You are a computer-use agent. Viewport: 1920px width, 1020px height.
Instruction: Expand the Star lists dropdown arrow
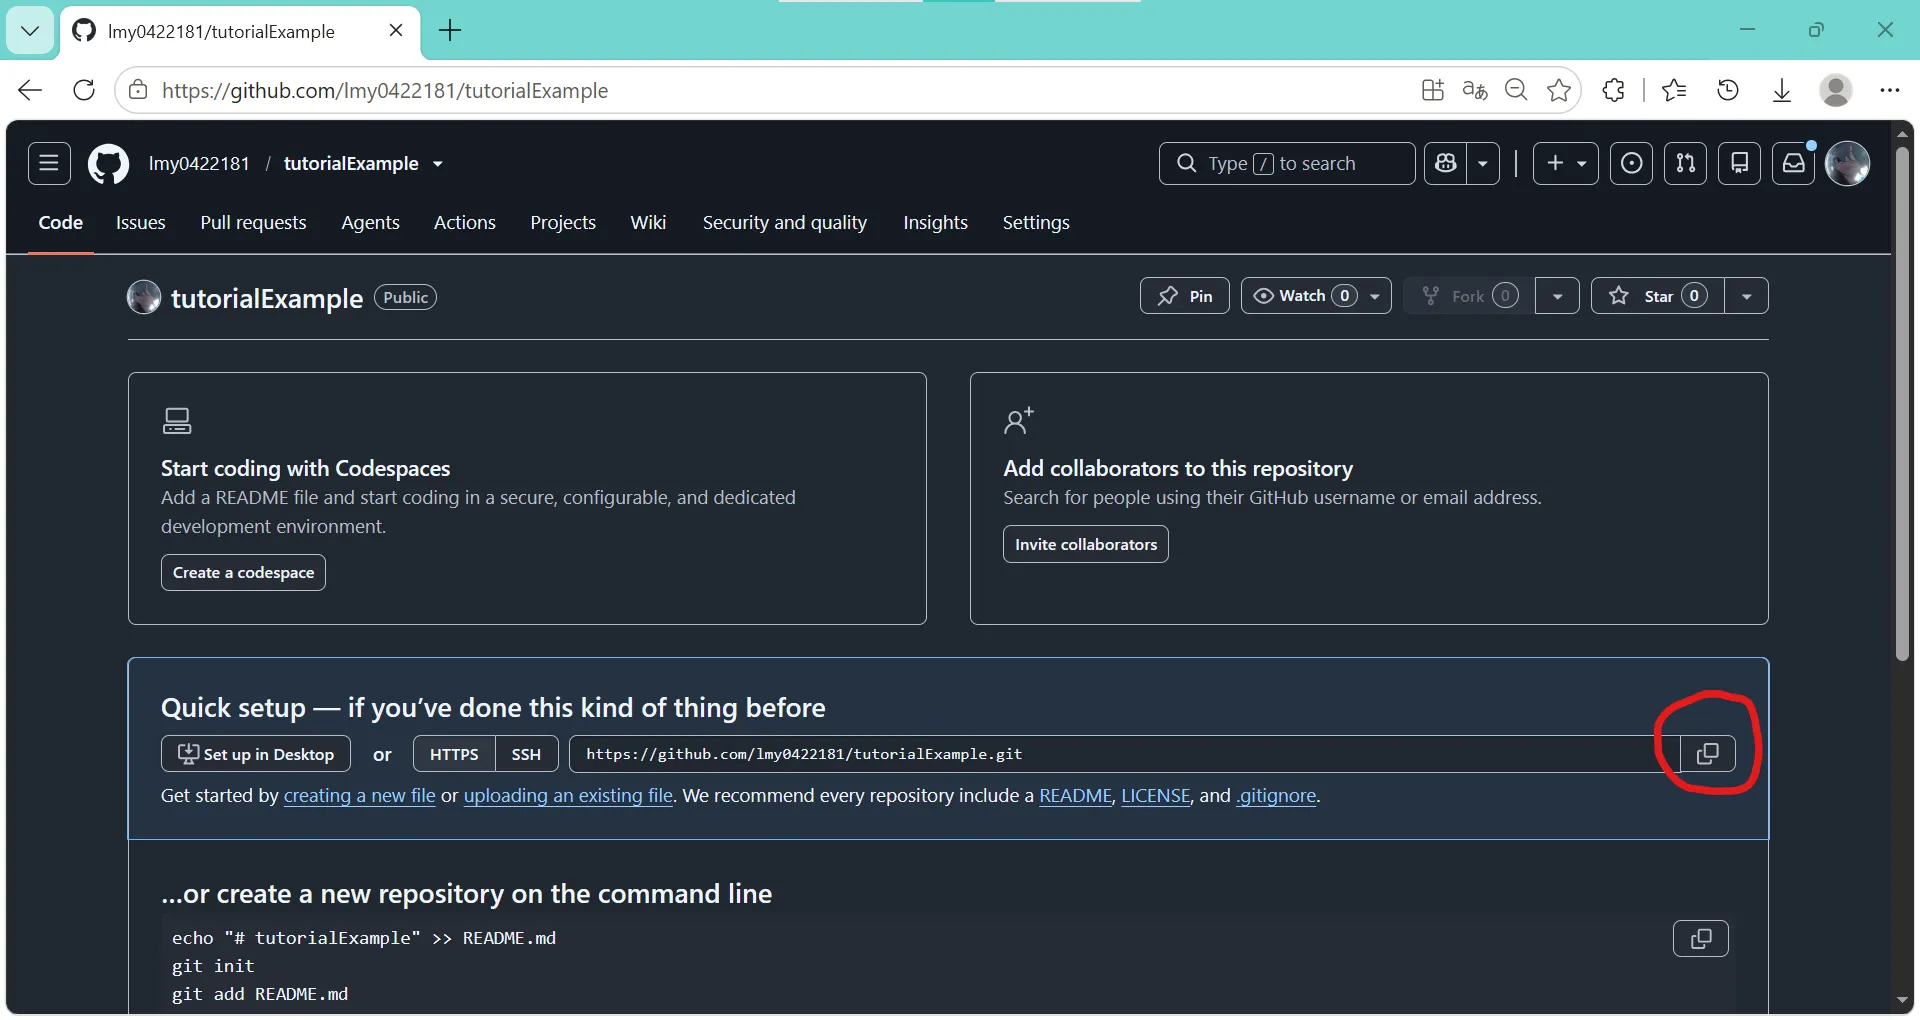tap(1746, 296)
